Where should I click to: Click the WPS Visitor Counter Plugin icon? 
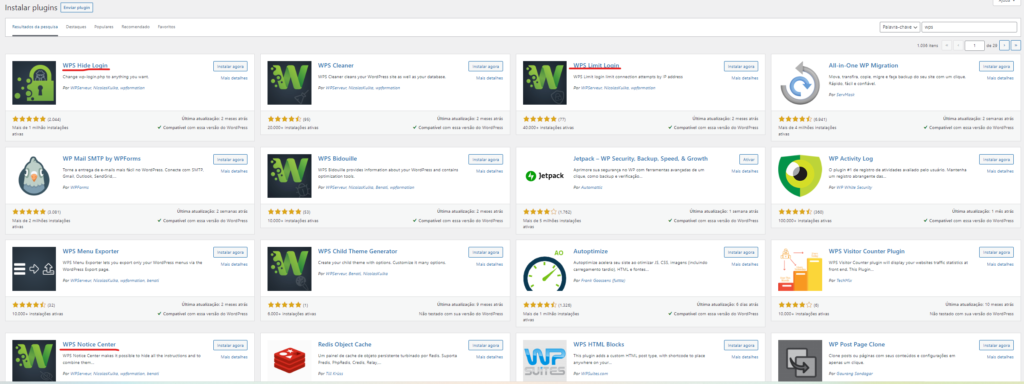800,269
